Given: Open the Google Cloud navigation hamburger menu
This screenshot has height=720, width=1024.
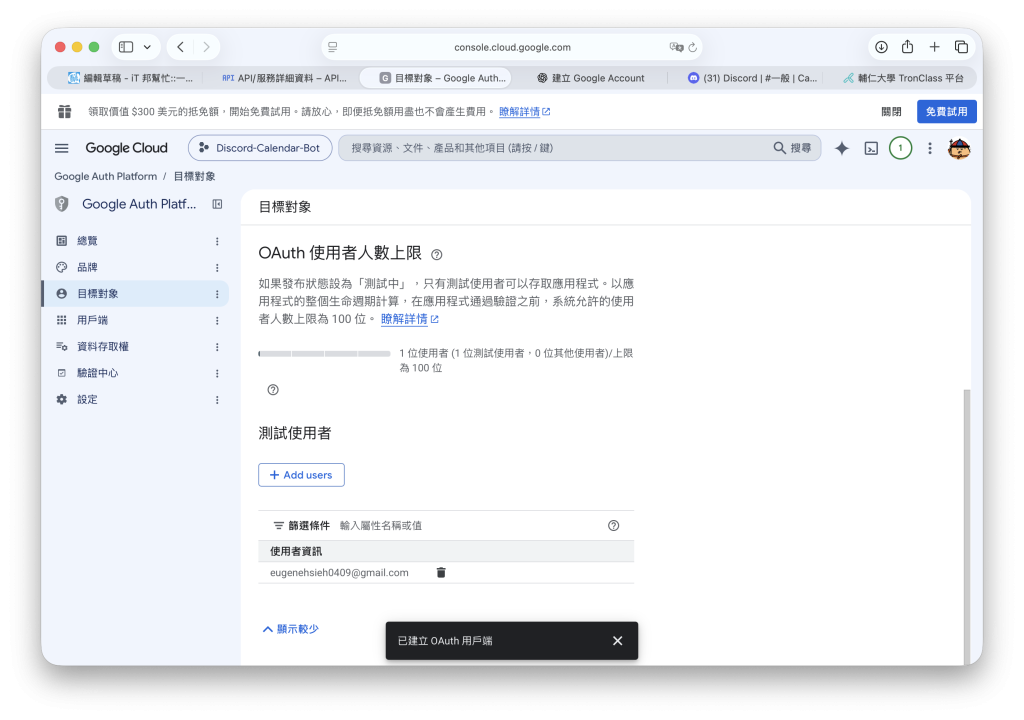Looking at the screenshot, I should pos(61,148).
